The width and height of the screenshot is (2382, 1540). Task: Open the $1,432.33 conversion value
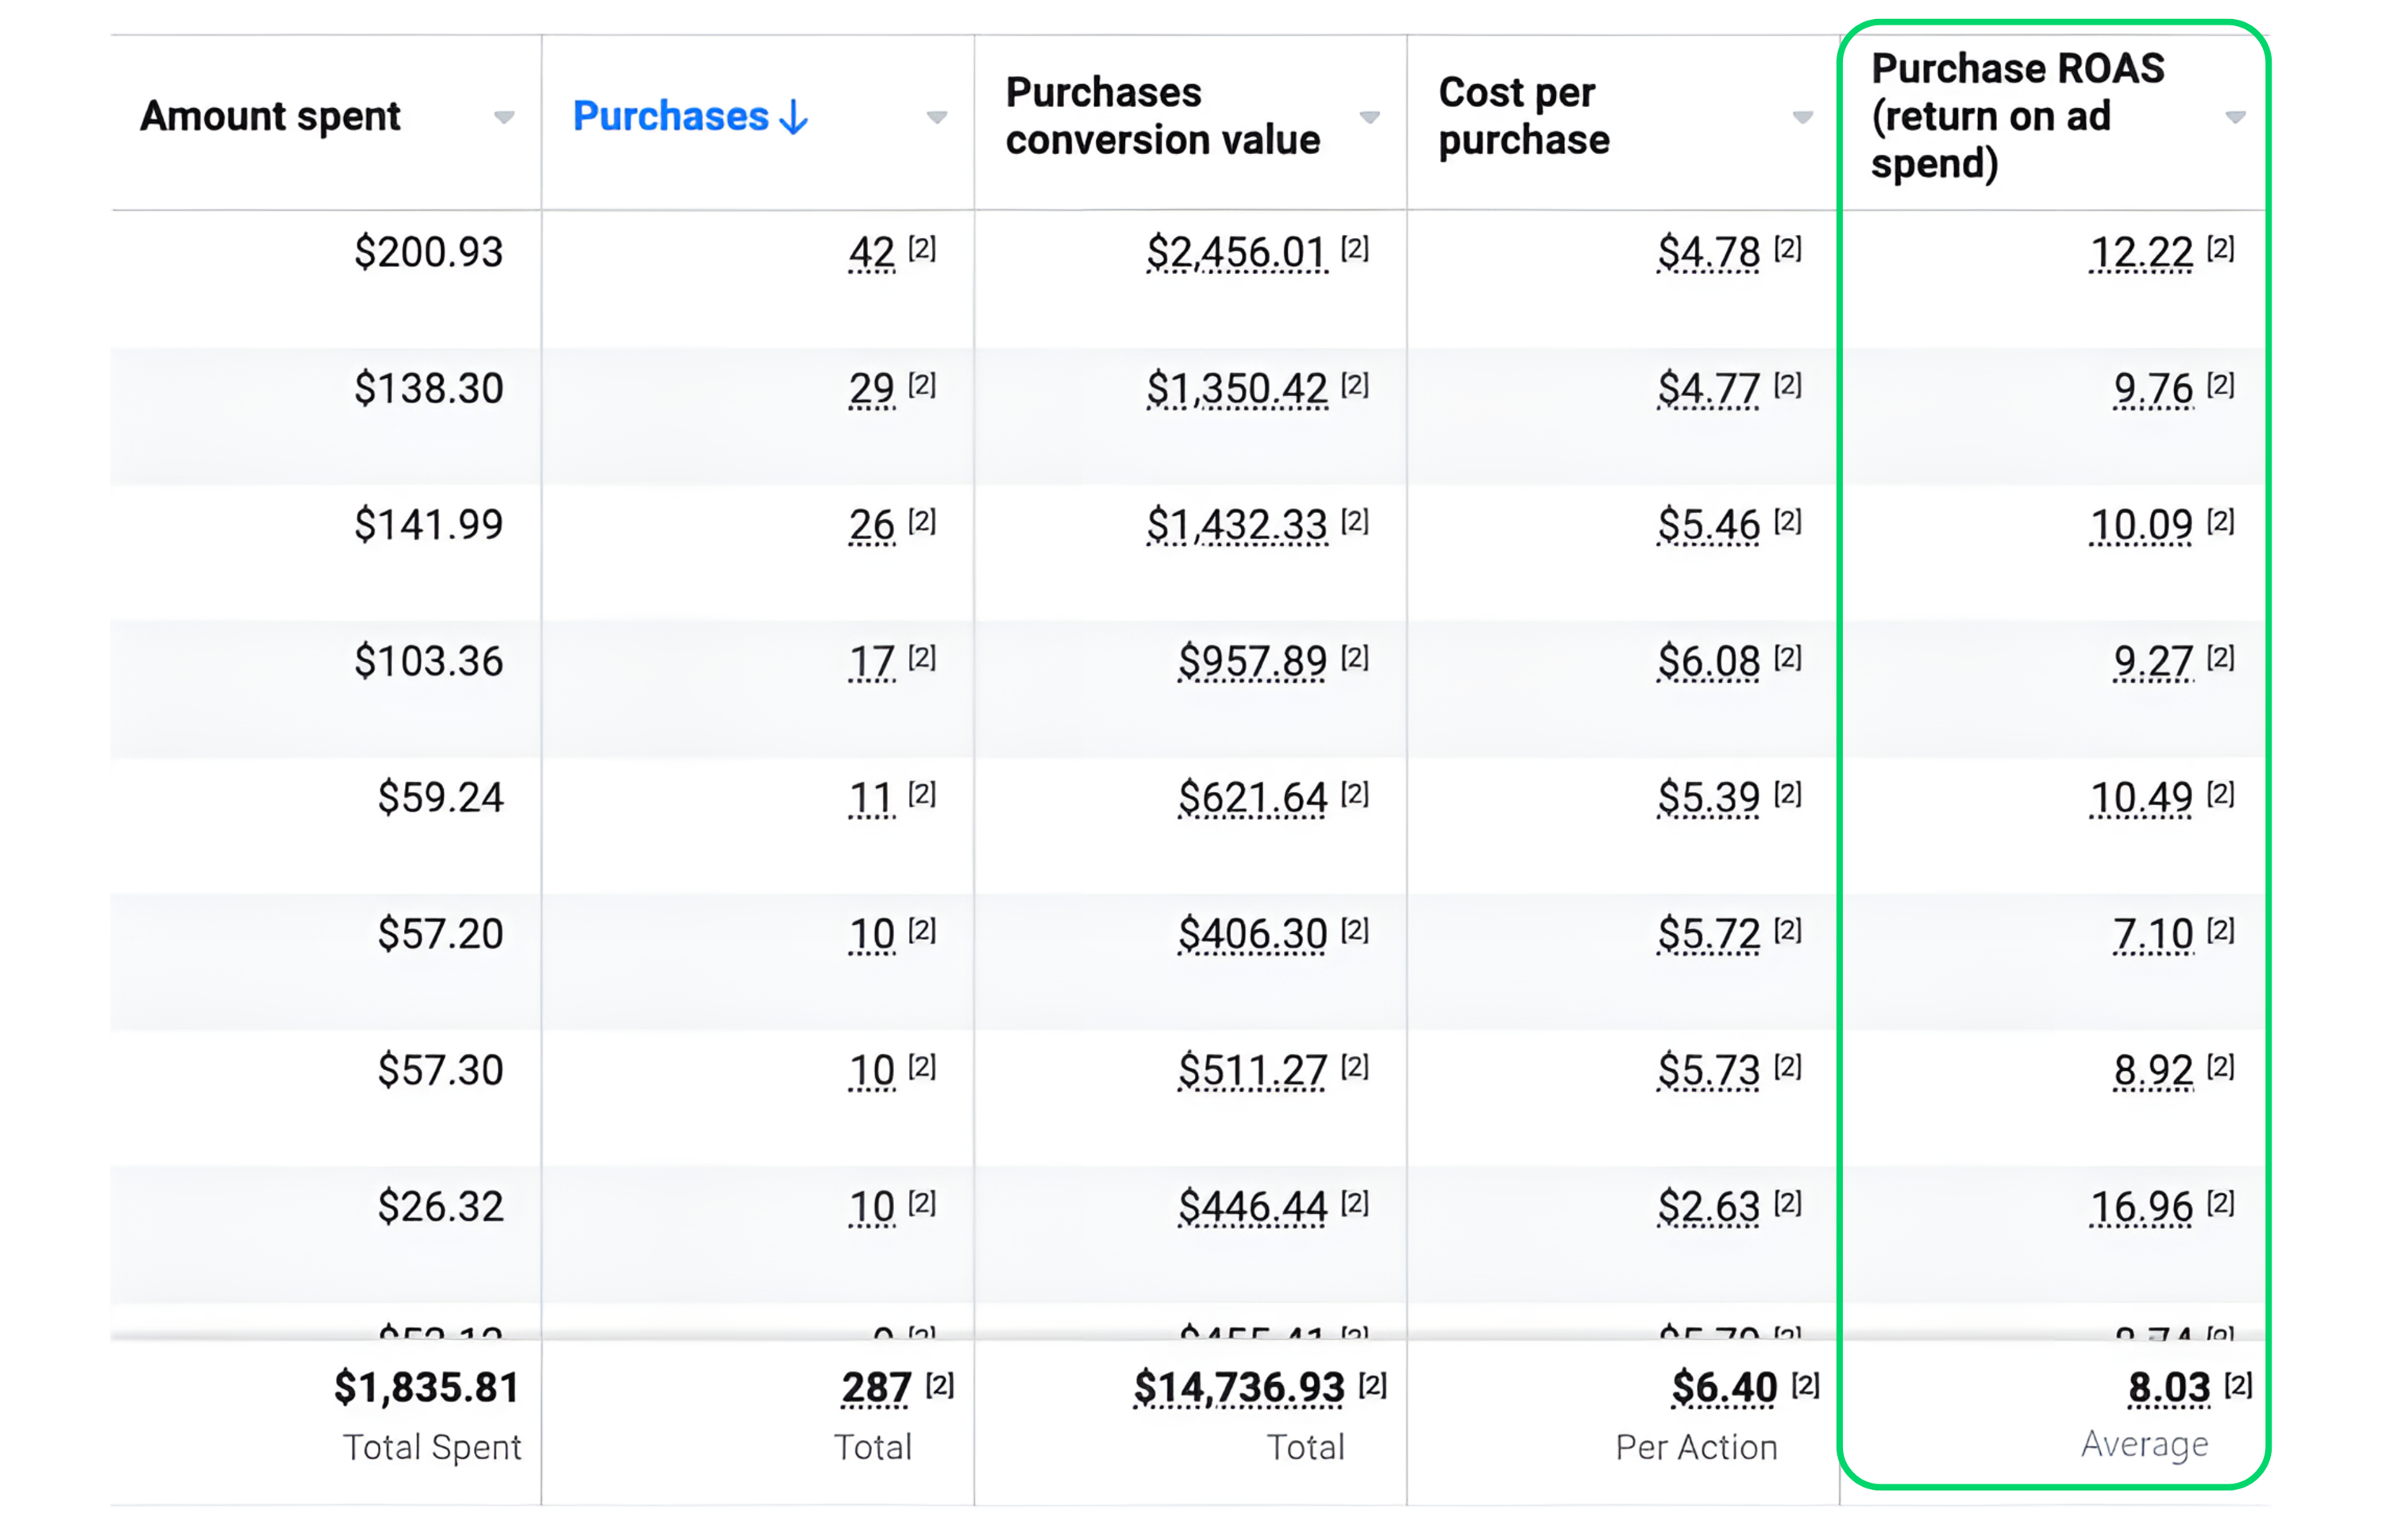1236,525
